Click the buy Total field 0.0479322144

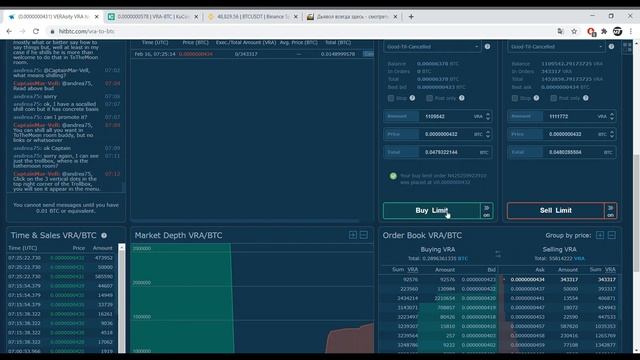pos(437,152)
